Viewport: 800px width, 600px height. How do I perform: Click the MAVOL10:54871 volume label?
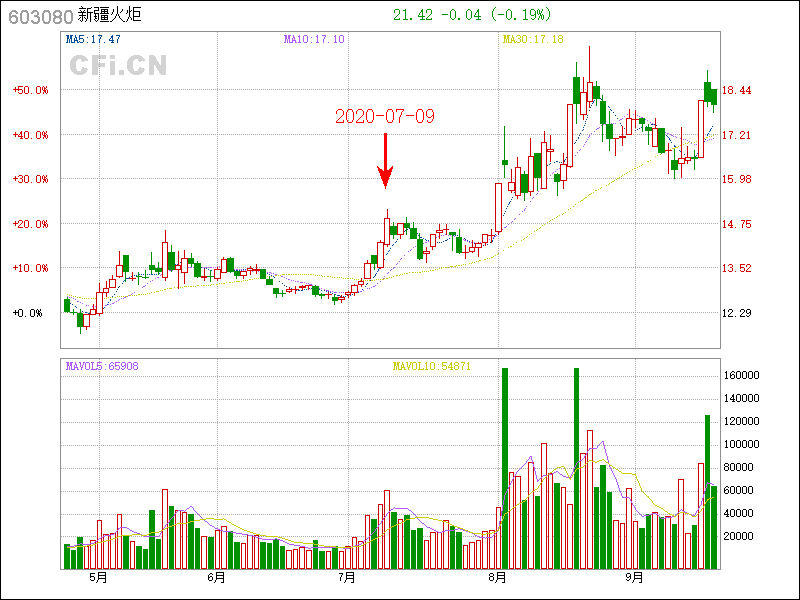point(432,366)
